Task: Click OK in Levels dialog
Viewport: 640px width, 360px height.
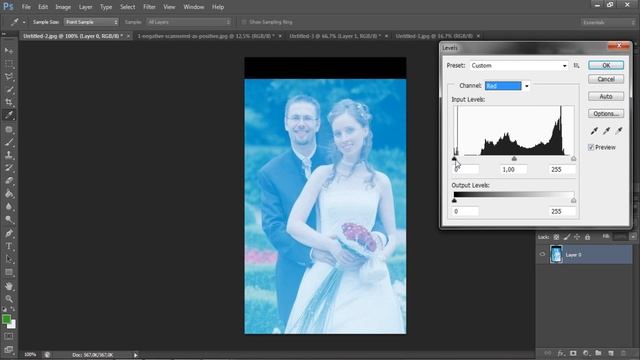Action: (606, 65)
